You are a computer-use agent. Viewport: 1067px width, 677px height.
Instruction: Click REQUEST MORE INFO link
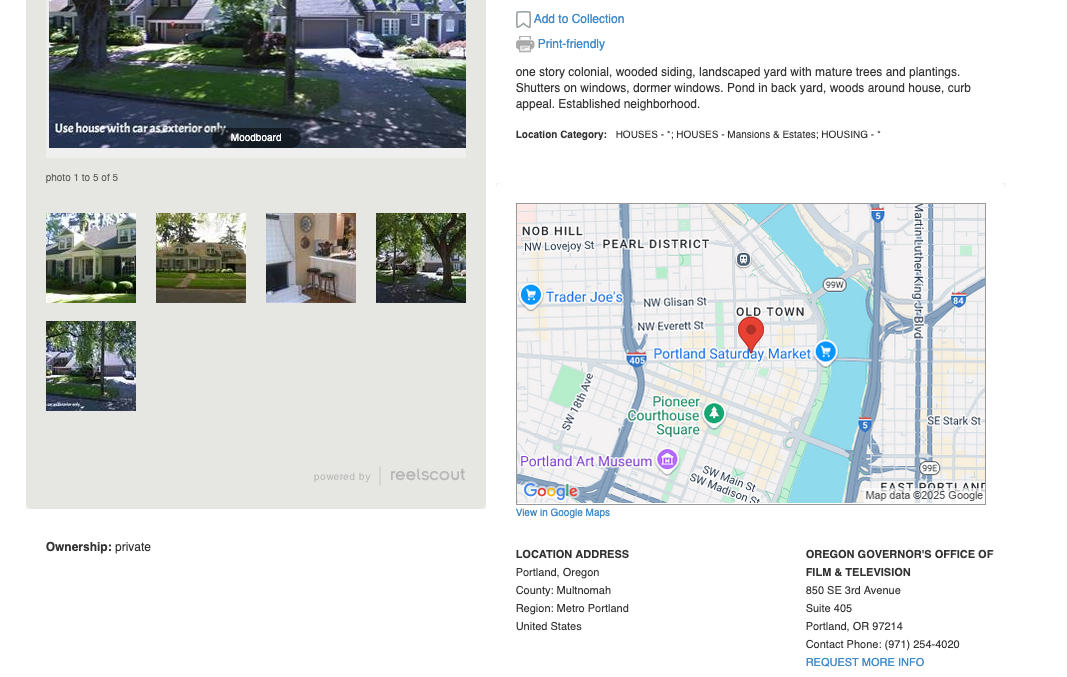tap(864, 662)
